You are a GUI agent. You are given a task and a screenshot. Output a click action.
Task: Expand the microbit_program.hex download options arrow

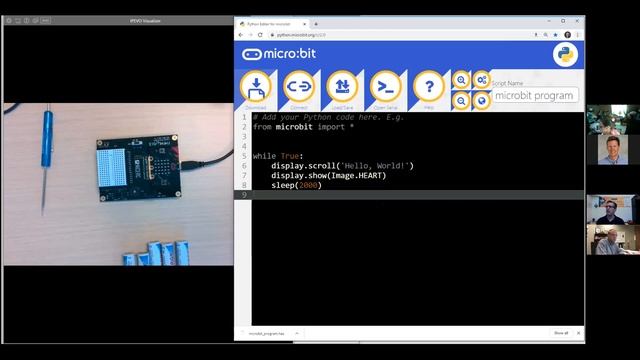297,333
